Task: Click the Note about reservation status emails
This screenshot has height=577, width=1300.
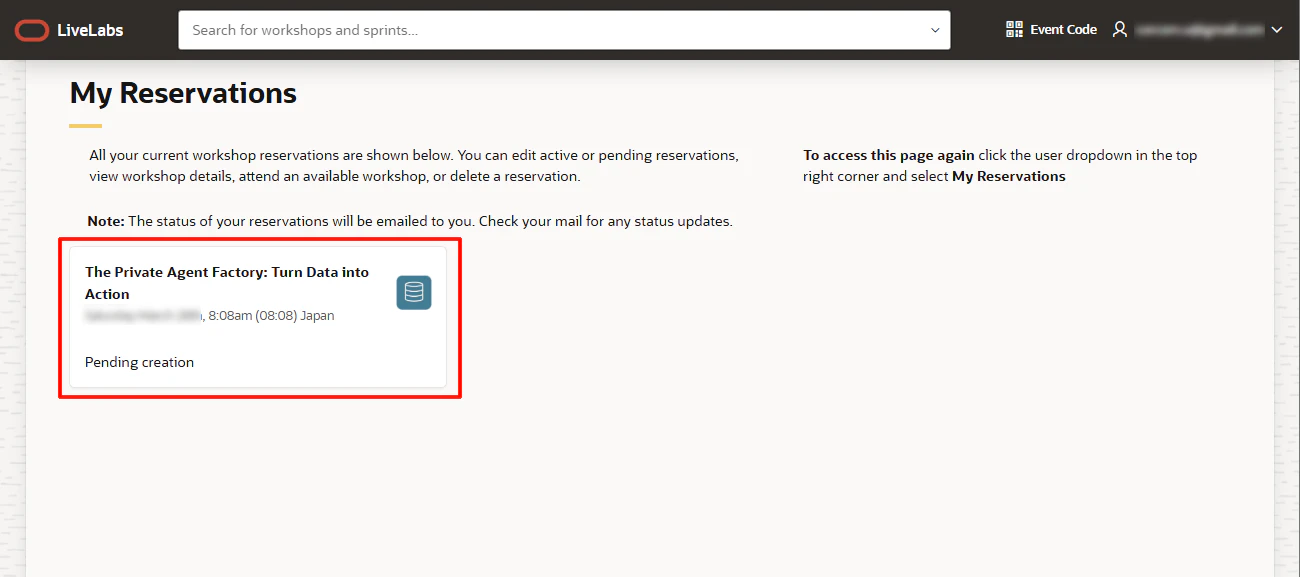Action: (x=410, y=221)
